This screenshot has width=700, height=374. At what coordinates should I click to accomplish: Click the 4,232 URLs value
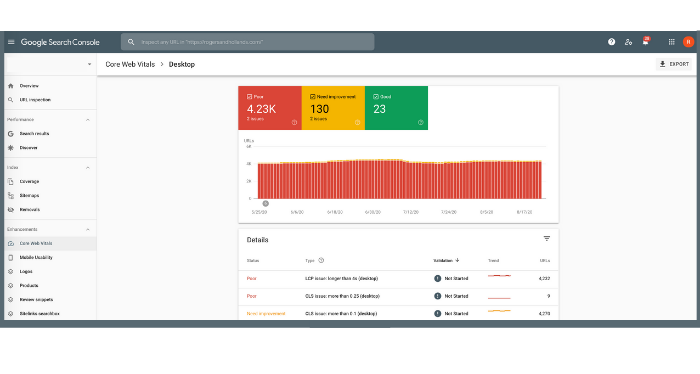click(545, 278)
